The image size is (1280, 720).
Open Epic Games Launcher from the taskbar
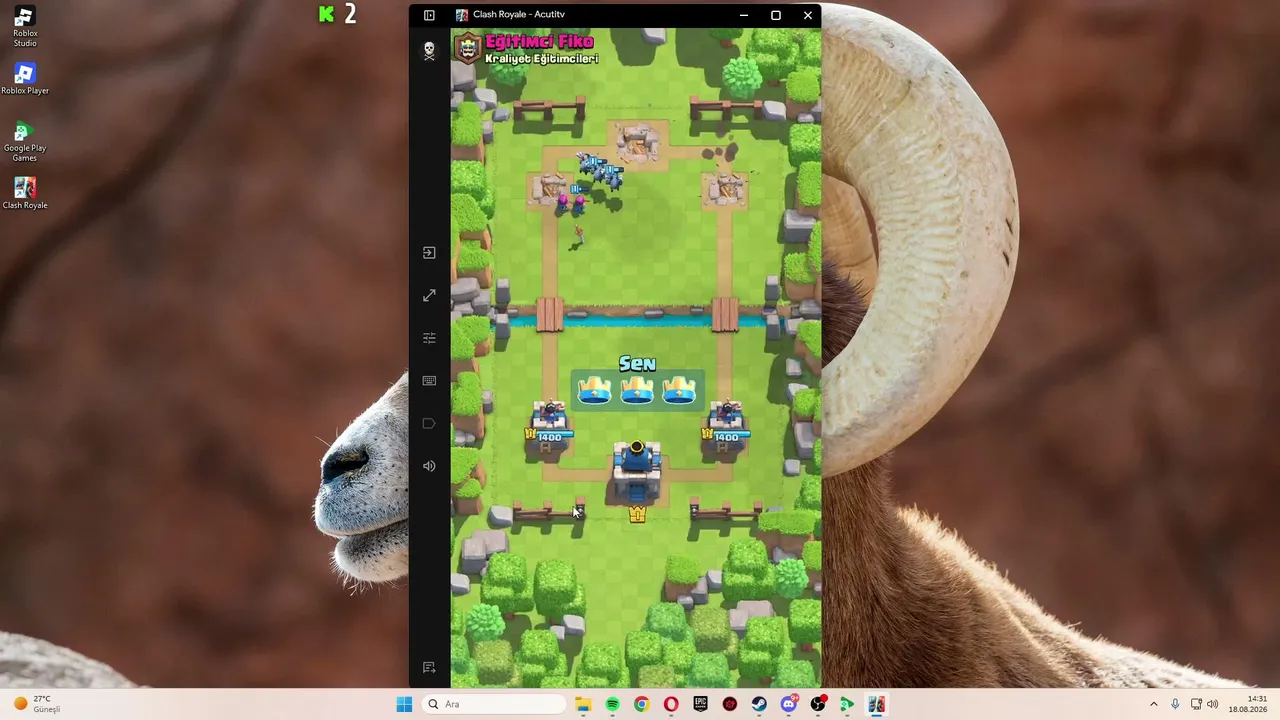[x=700, y=704]
